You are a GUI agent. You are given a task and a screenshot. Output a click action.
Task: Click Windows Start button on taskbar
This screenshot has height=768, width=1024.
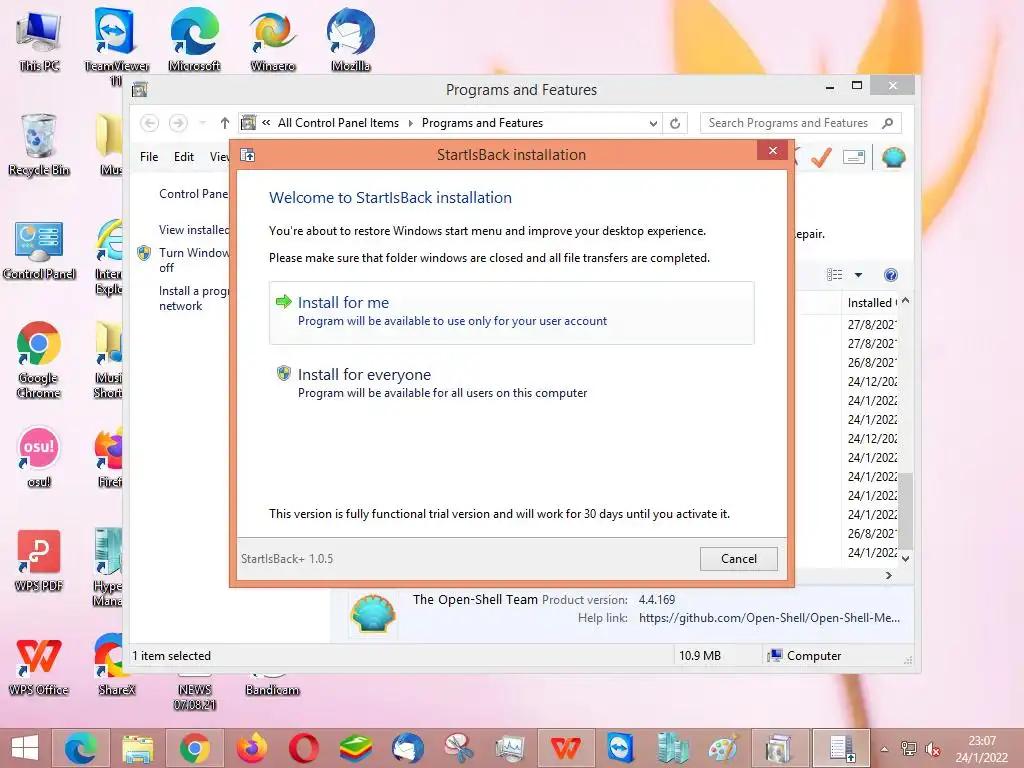(x=25, y=748)
